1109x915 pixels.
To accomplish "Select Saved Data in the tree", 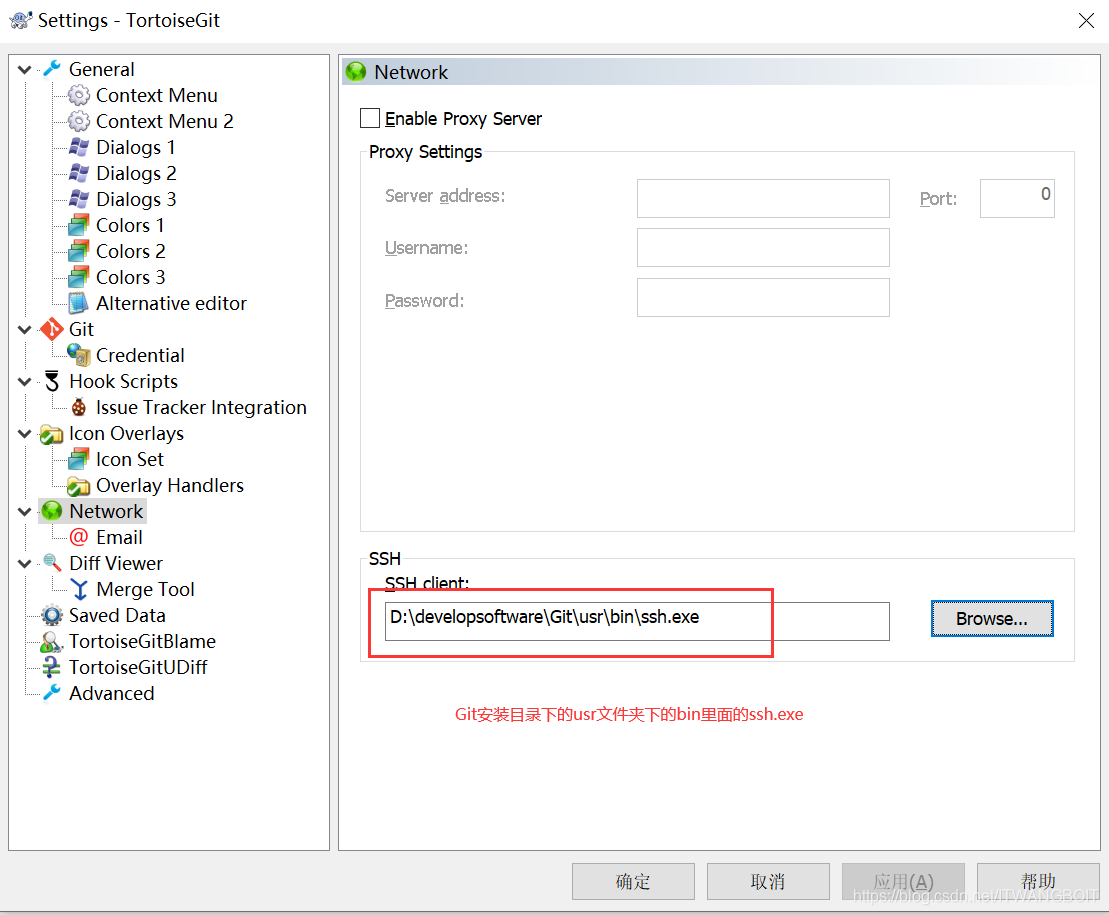I will click(117, 615).
